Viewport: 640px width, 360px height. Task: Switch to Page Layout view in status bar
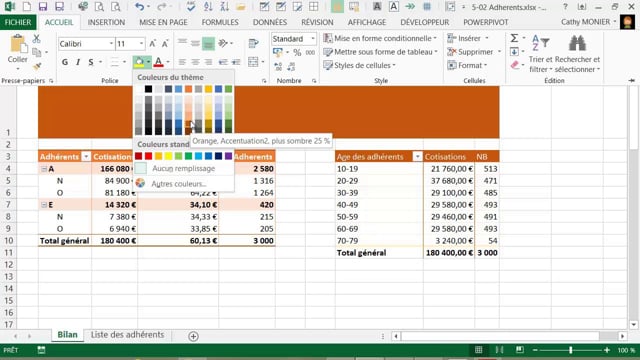click(x=499, y=350)
